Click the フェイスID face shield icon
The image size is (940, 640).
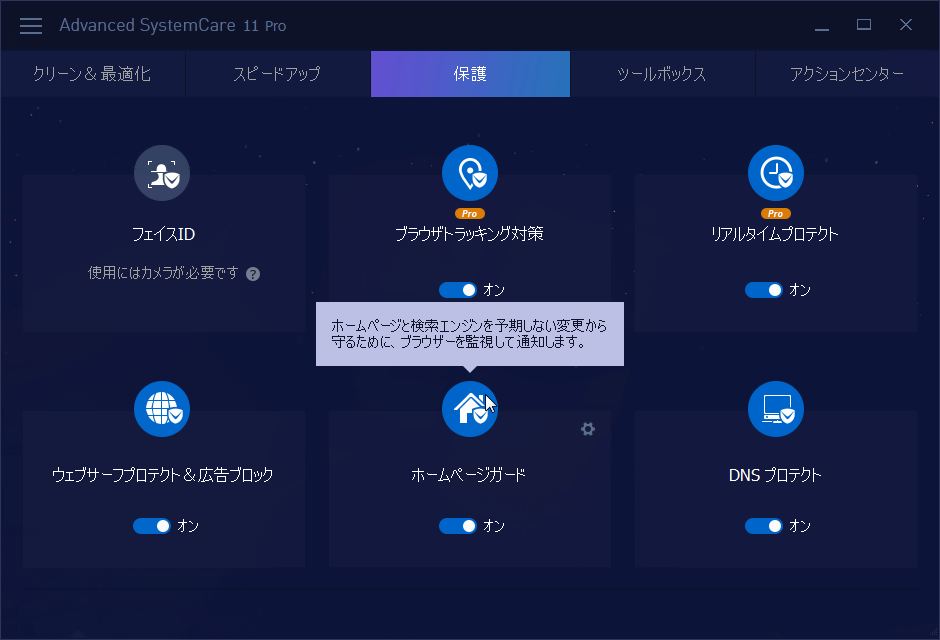coord(162,173)
